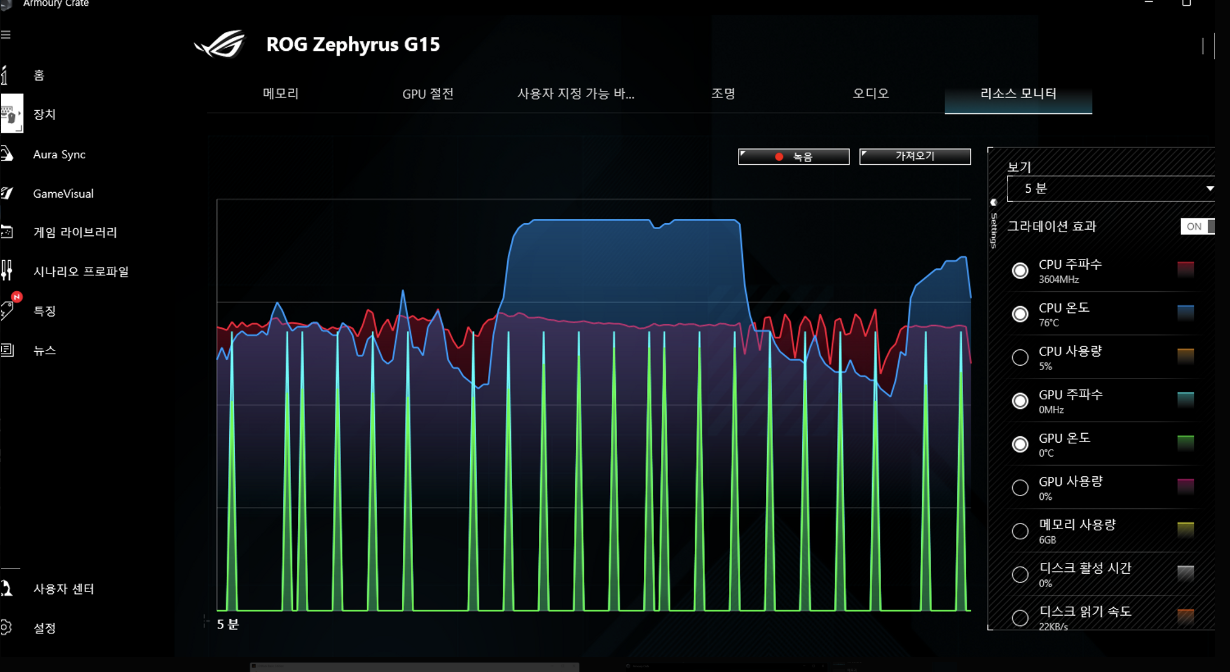Click the vertical Settings panel handle
Viewport: 1230px width, 672px height.
point(994,225)
